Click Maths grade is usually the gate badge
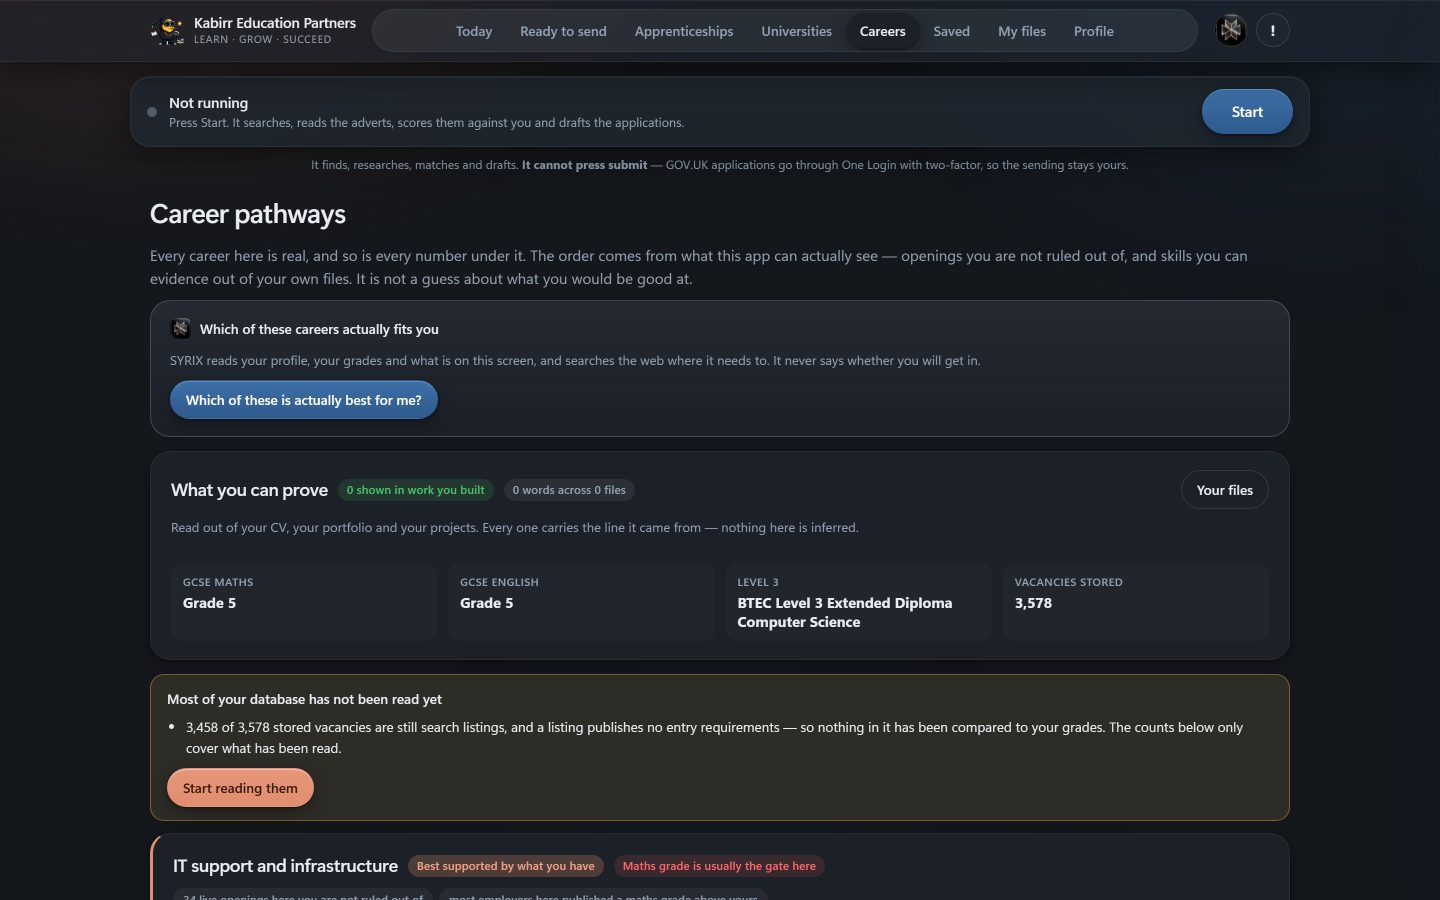The height and width of the screenshot is (900, 1440). pyautogui.click(x=719, y=866)
